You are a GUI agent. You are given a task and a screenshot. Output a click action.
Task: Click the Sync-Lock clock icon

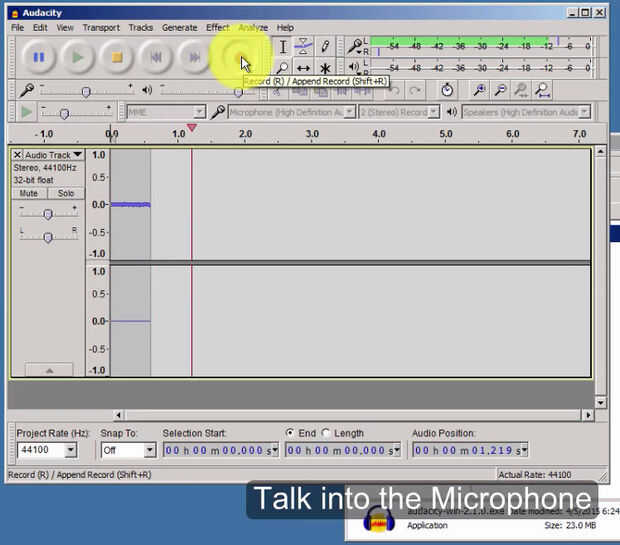447,90
